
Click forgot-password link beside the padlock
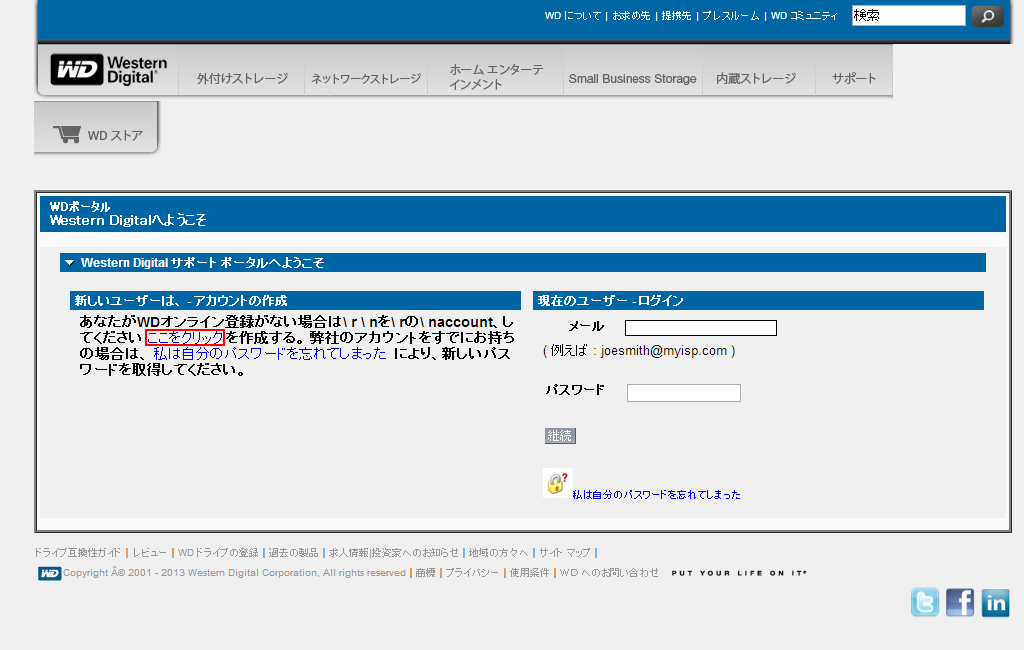(x=656, y=495)
